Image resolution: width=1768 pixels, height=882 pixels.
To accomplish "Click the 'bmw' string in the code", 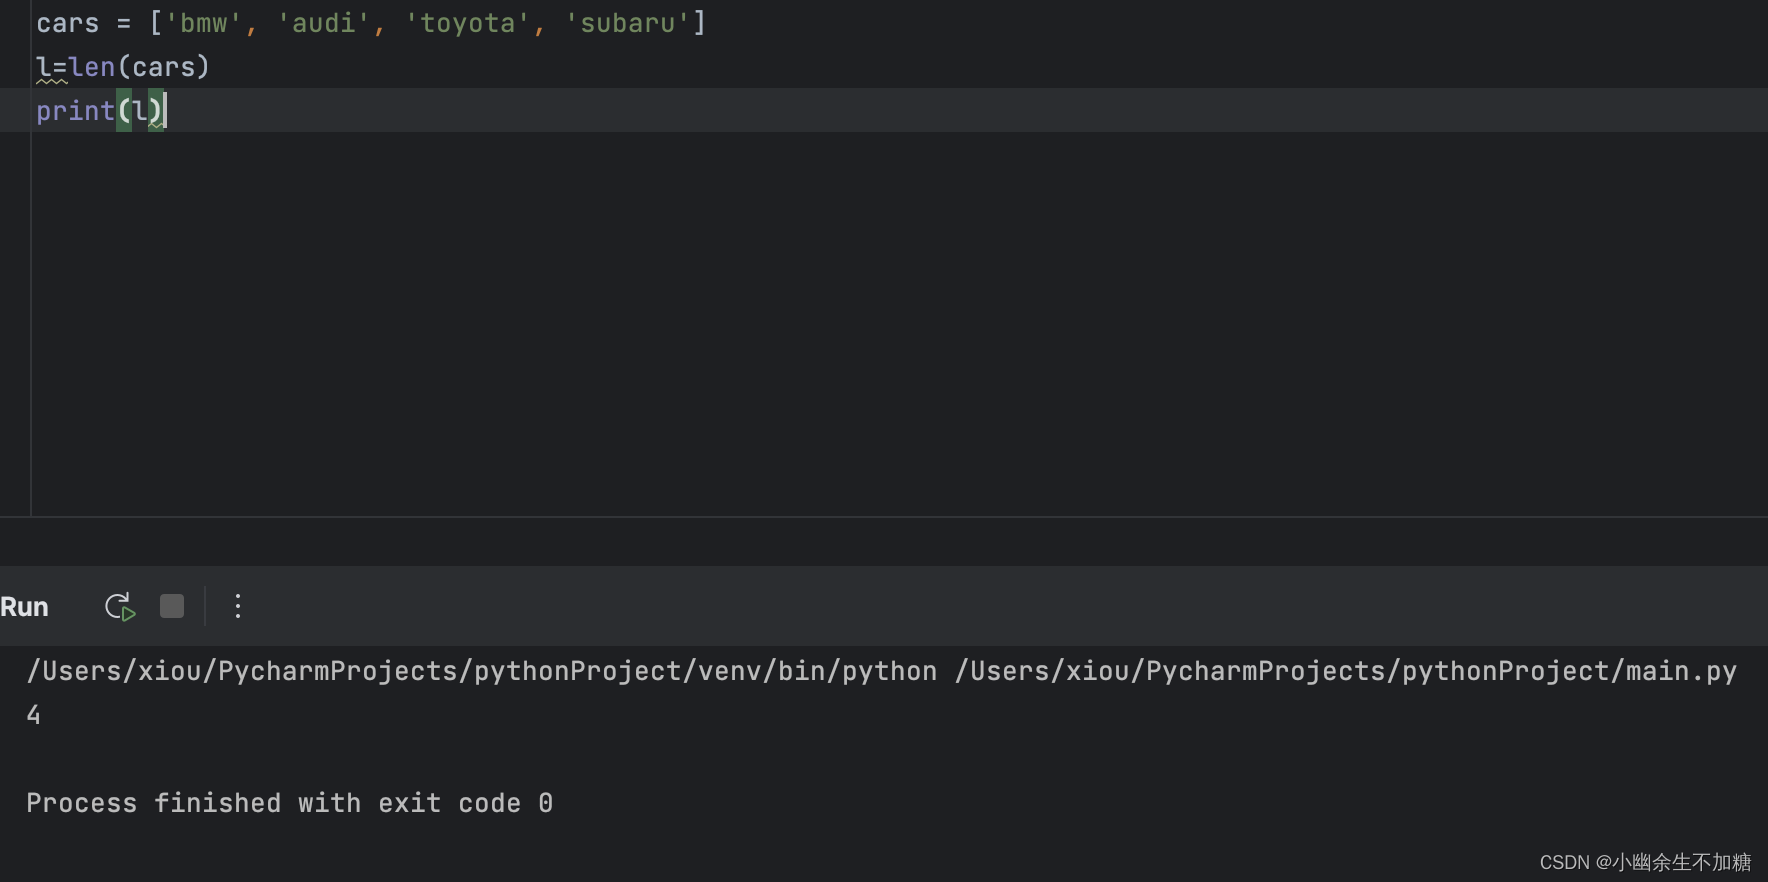I will point(203,23).
